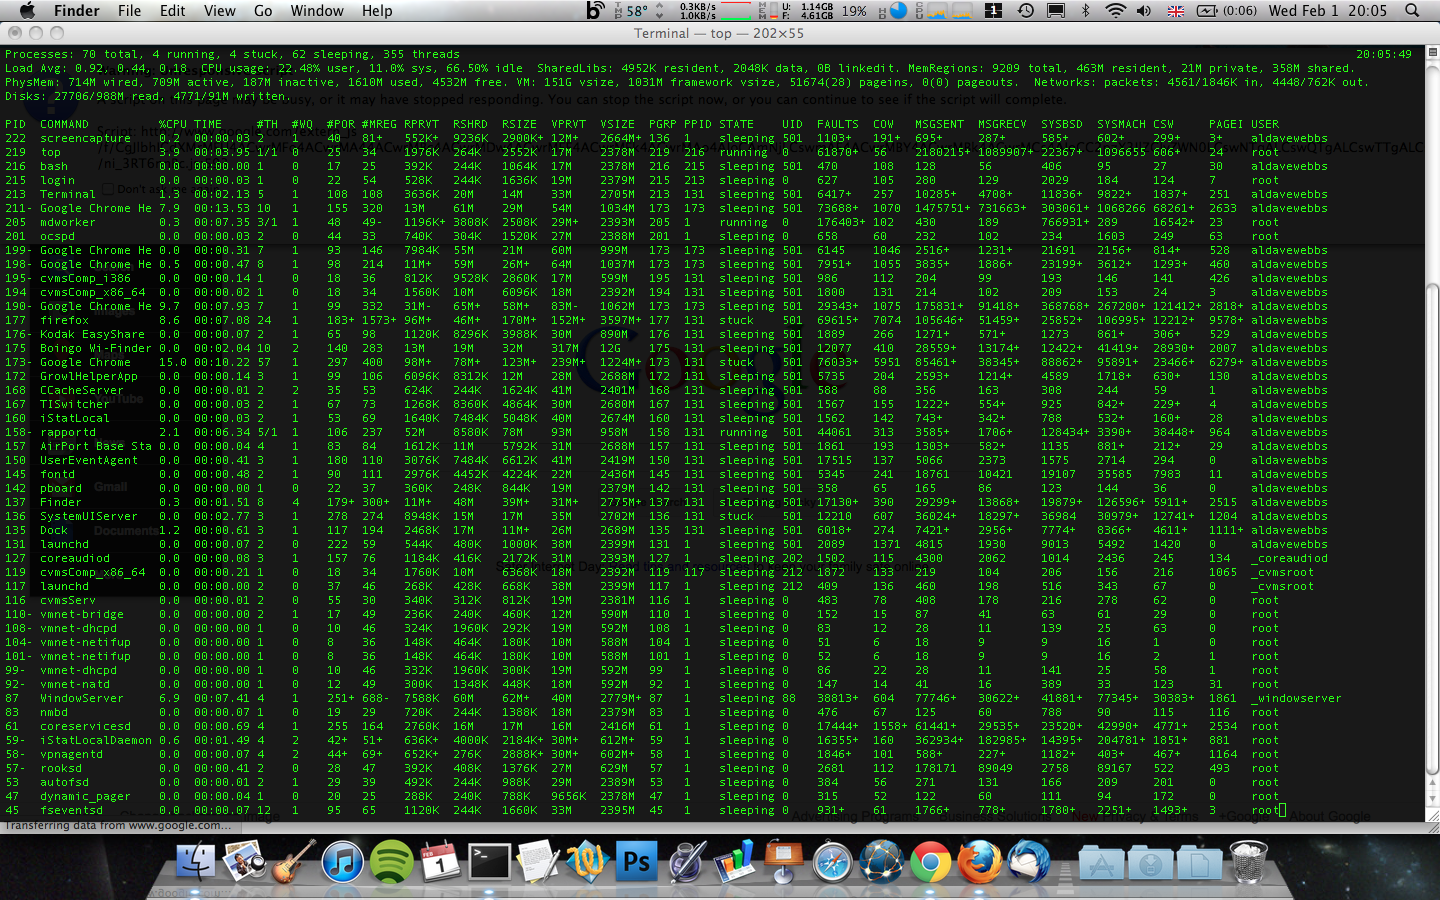Viewport: 1440px width, 900px height.
Task: Open the Window menu
Action: [317, 11]
